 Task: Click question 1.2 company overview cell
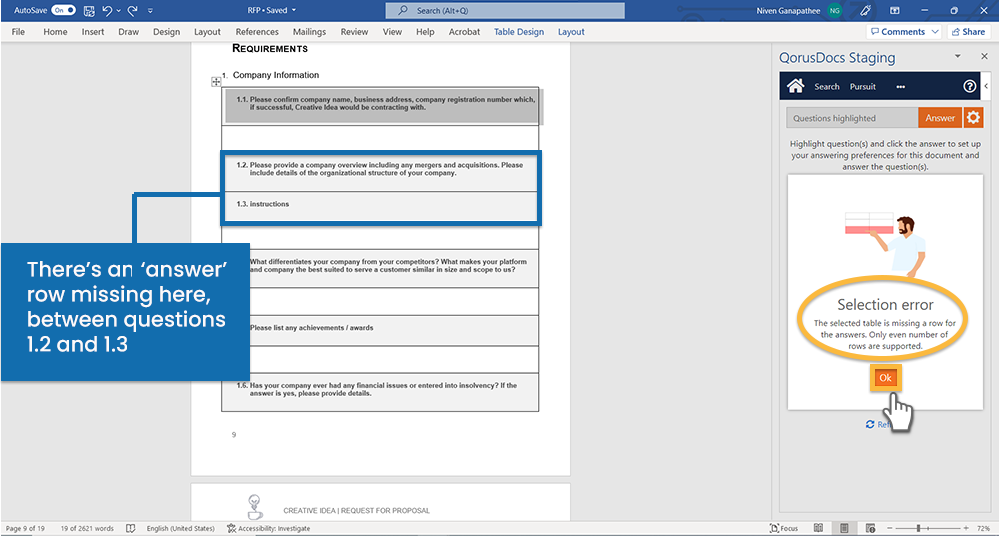coord(380,171)
